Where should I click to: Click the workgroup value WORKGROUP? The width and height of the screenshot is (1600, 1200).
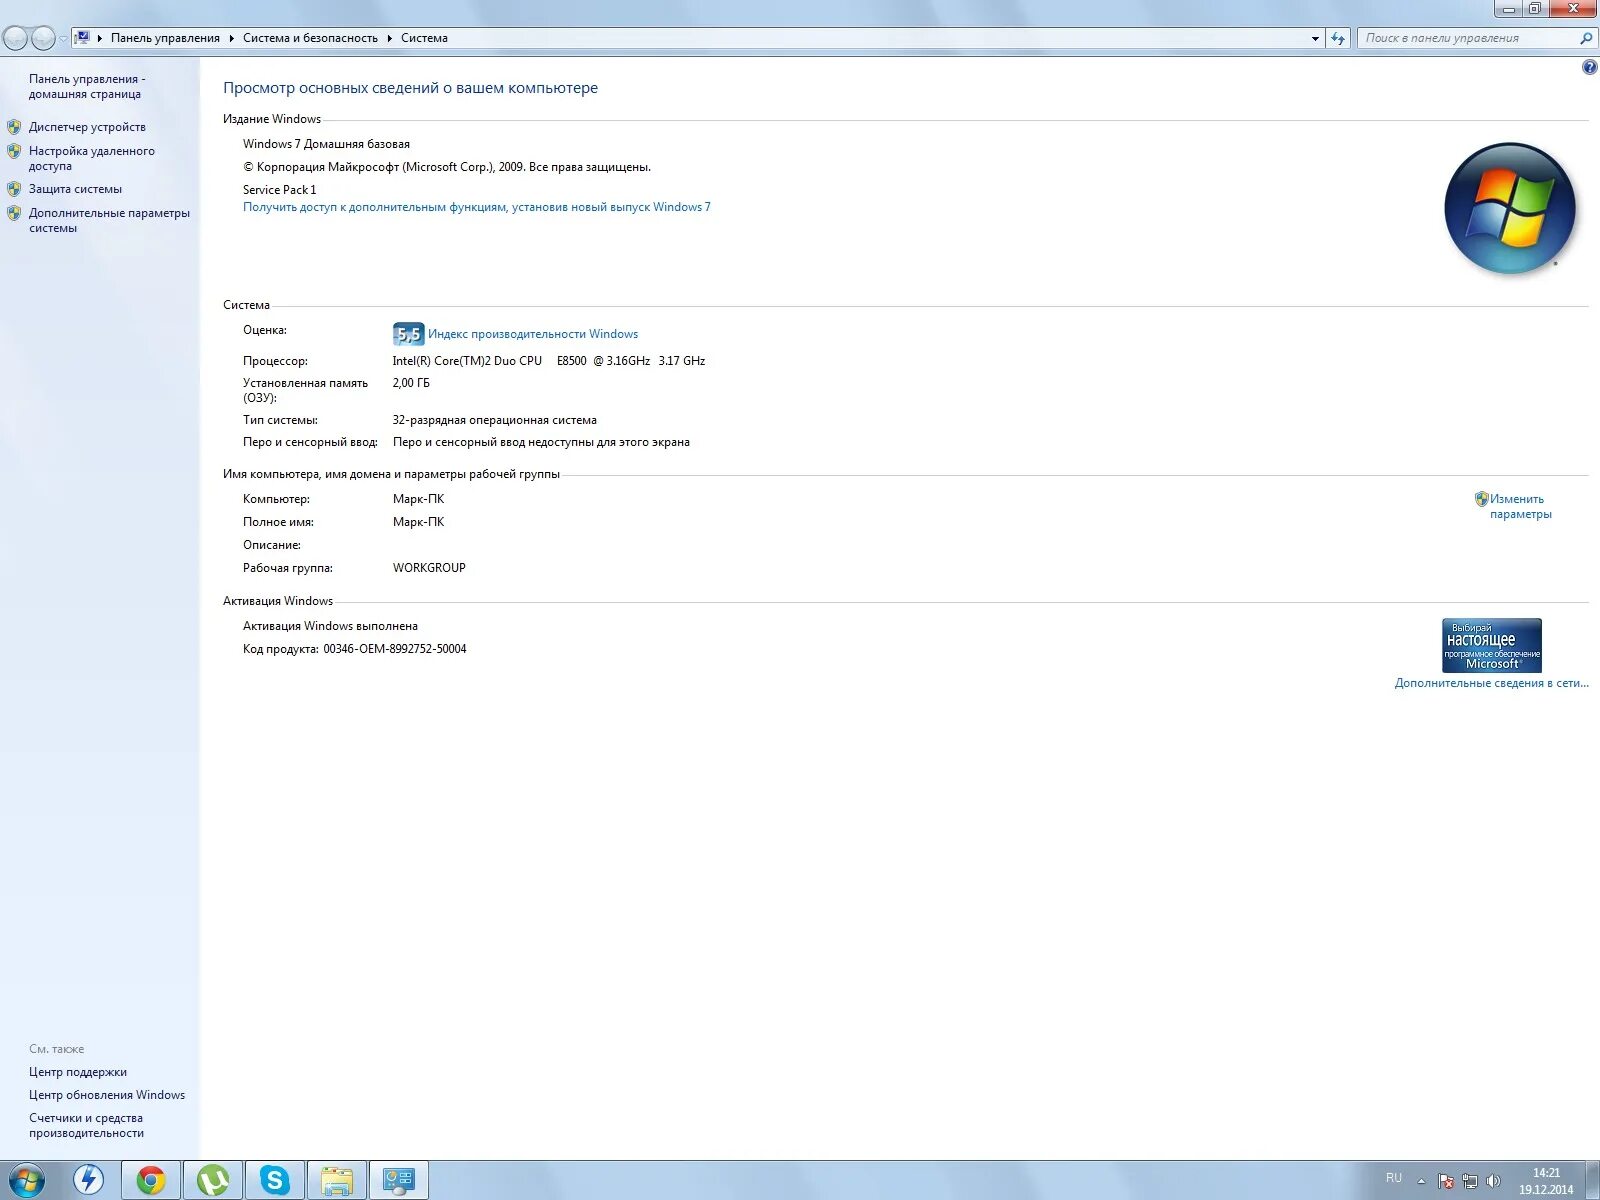[429, 568]
